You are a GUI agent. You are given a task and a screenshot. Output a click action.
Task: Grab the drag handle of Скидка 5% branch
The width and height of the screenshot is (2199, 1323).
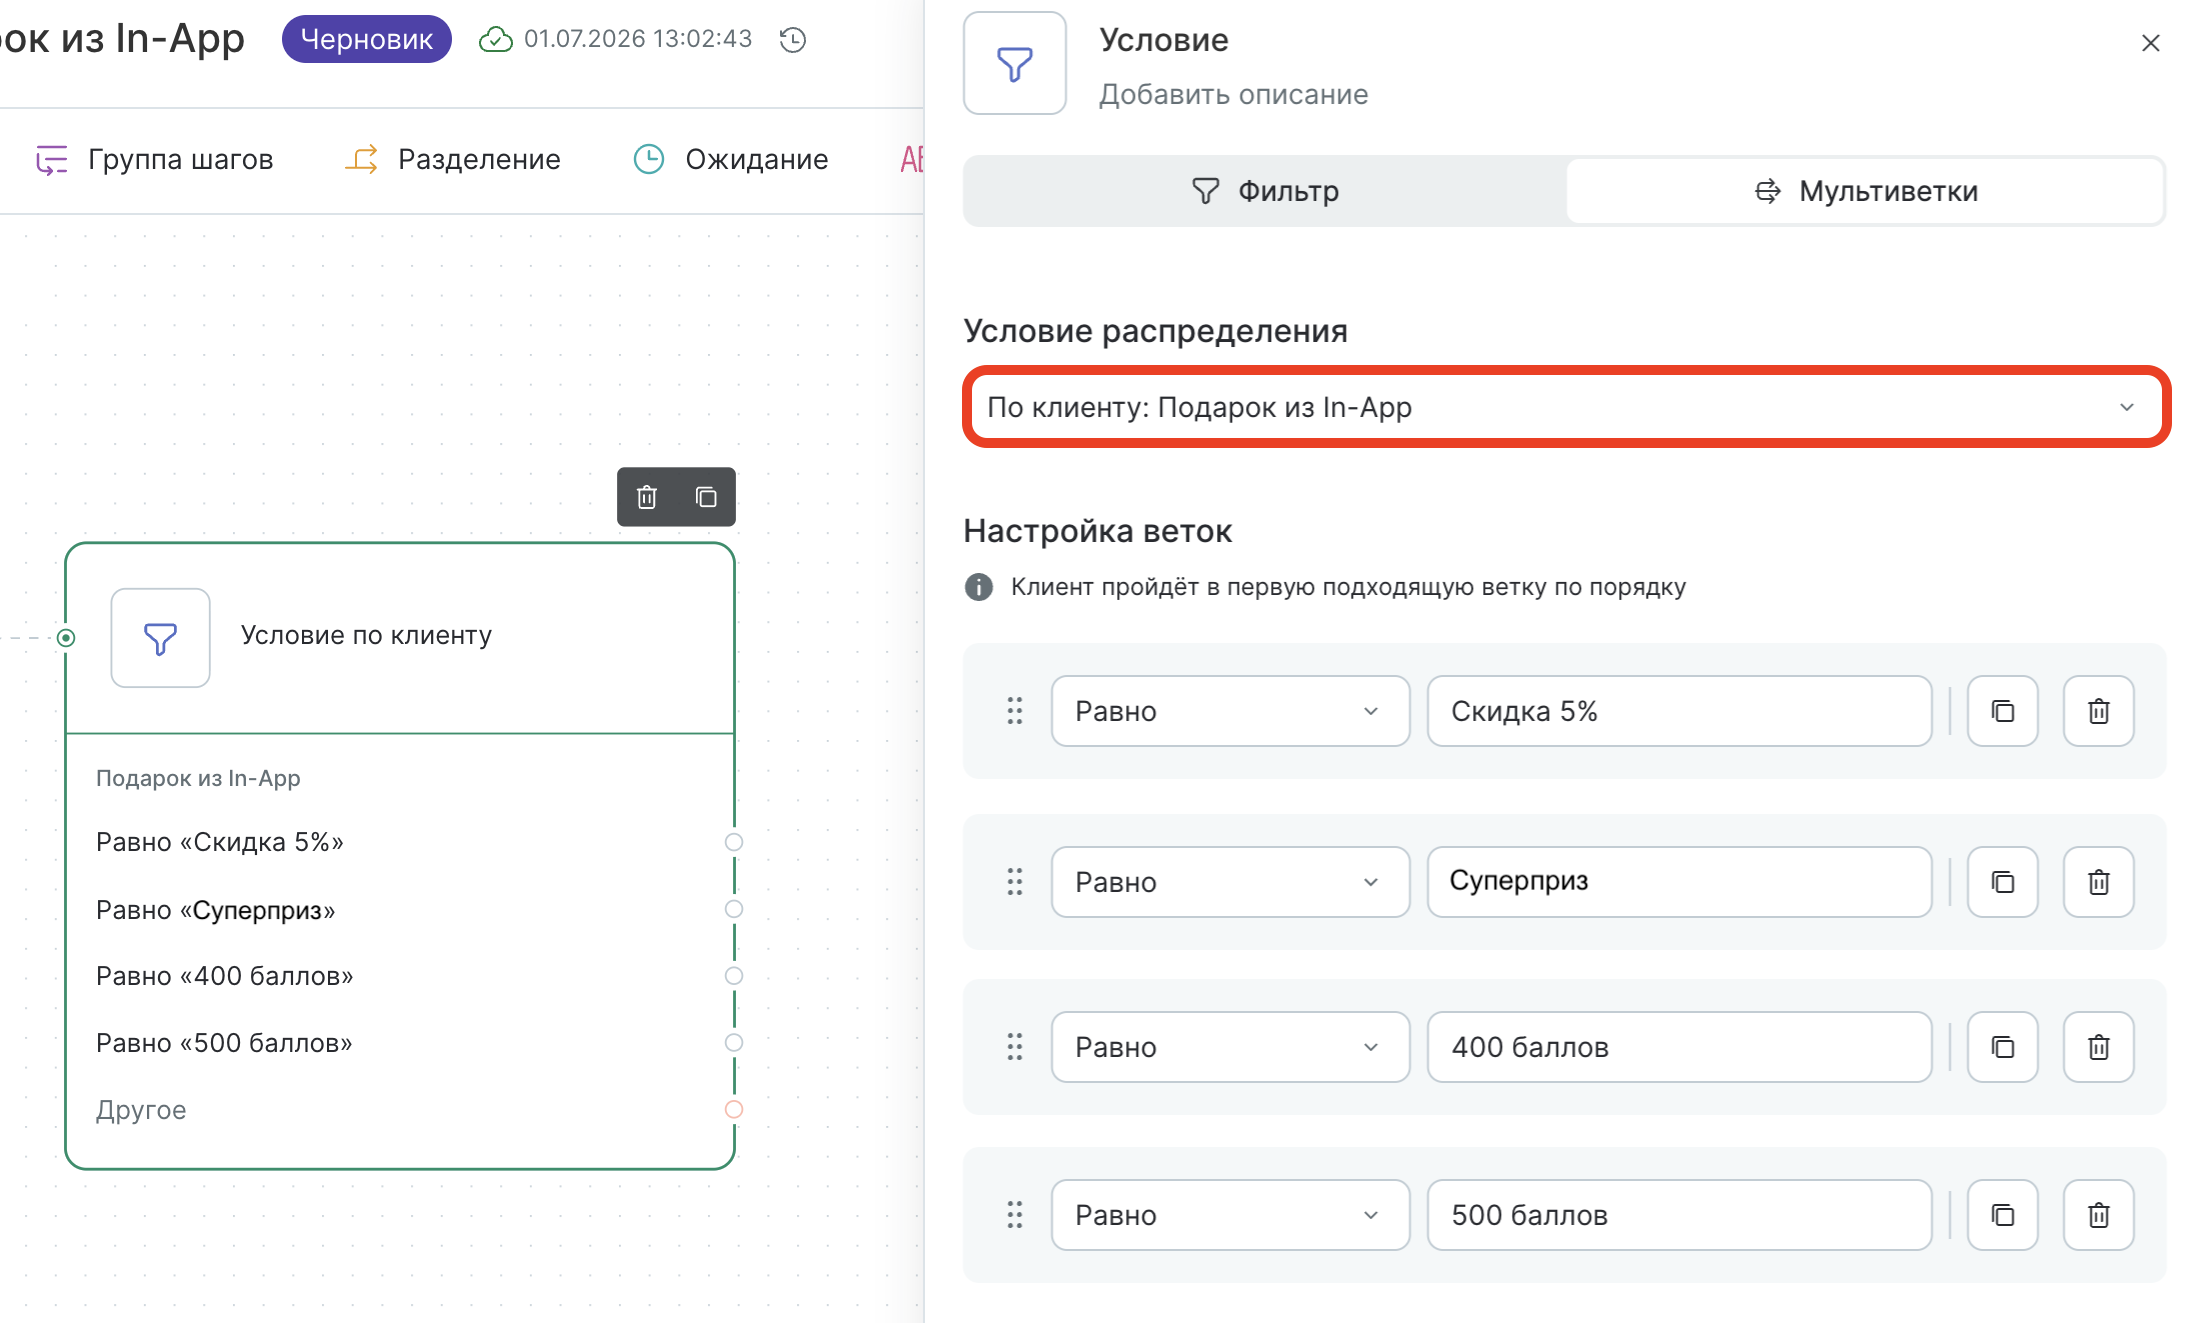(x=1015, y=711)
